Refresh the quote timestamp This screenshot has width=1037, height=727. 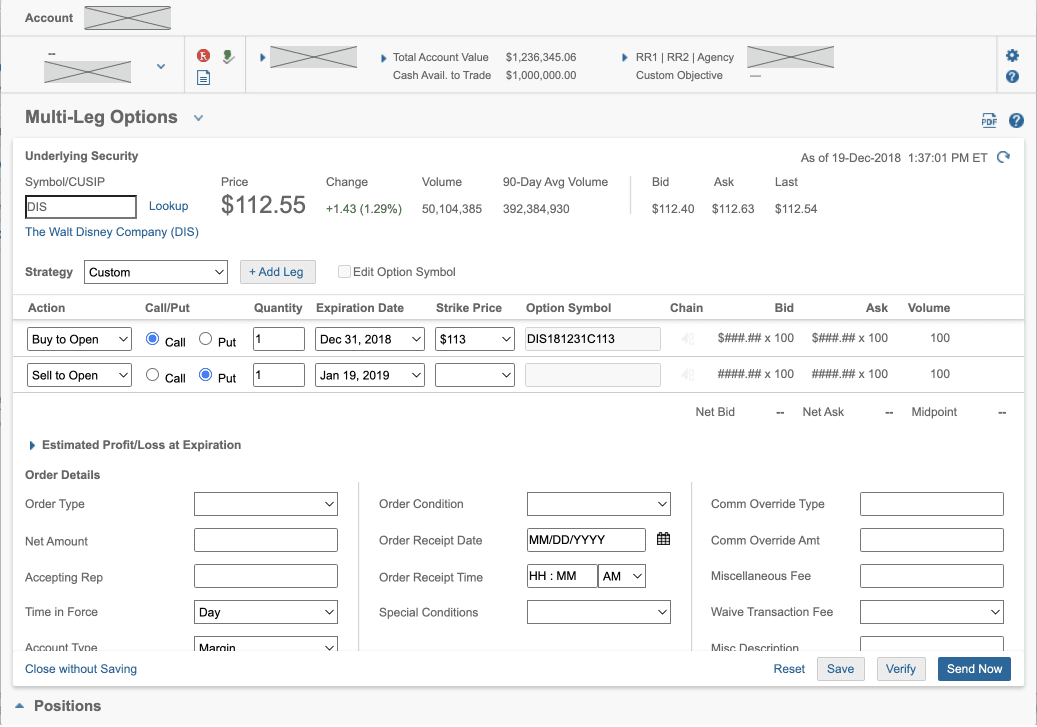click(x=1003, y=157)
